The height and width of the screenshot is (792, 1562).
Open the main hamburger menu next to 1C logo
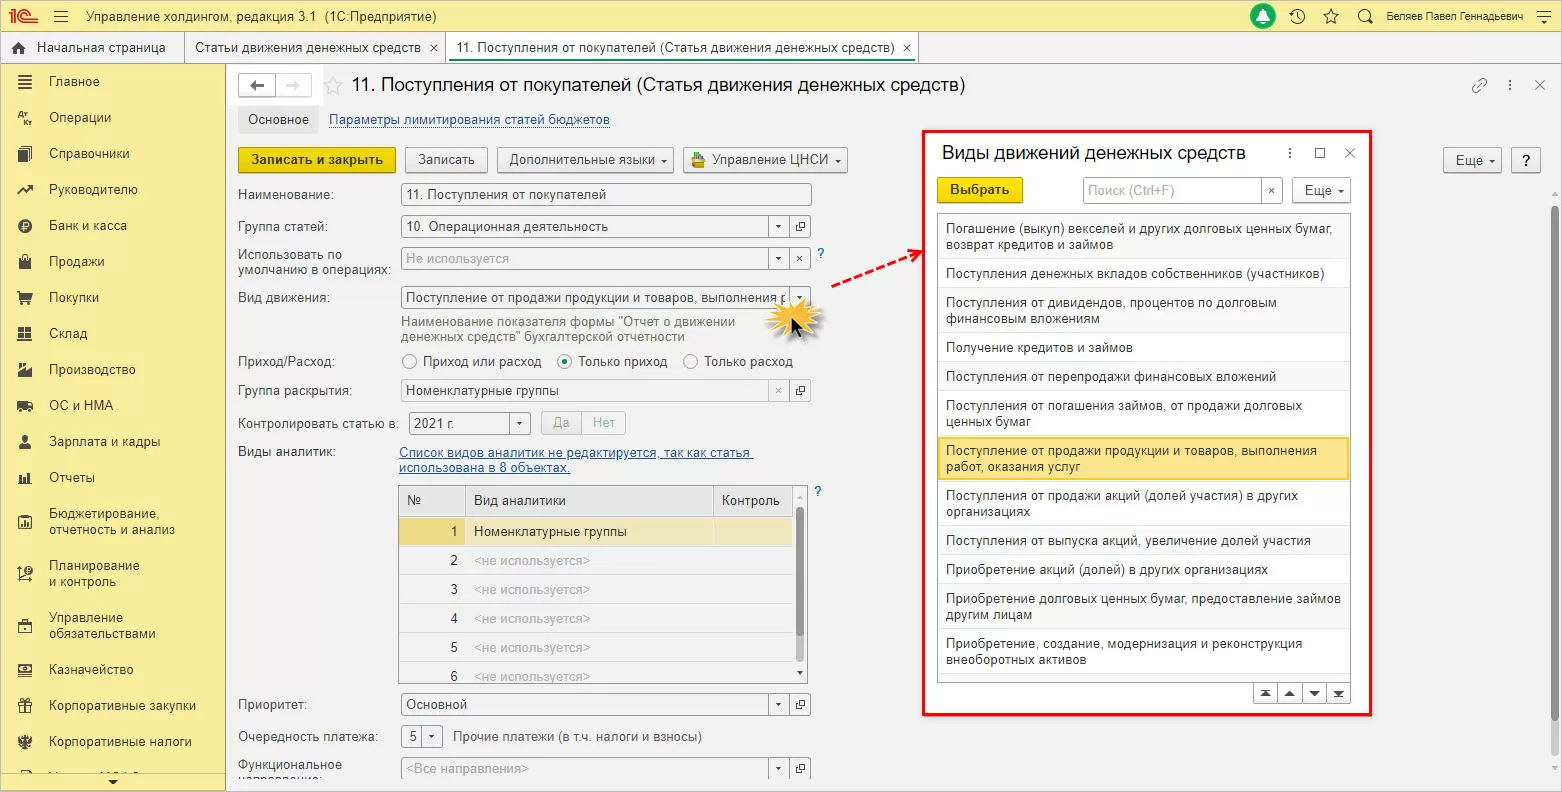pos(61,17)
